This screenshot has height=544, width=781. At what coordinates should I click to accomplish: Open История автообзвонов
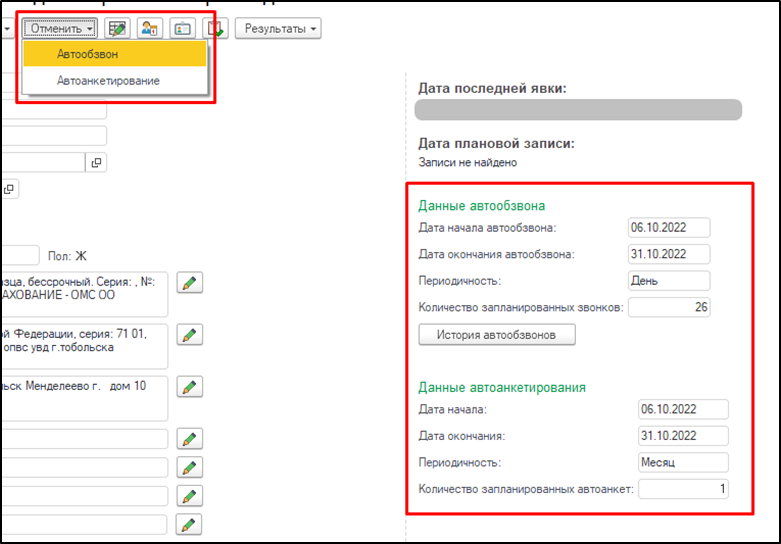496,334
